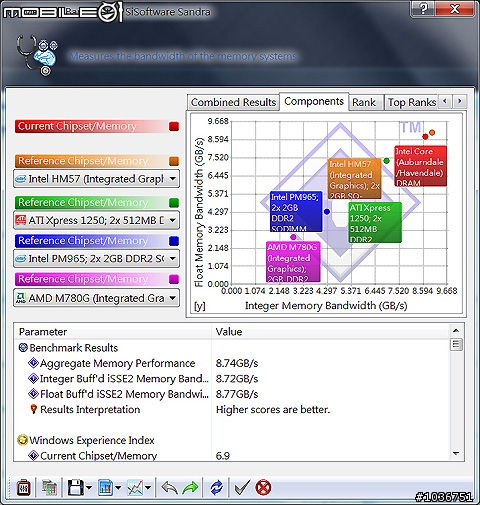Close the SiSoftware Sandra window
The width and height of the screenshot is (480, 505).
click(455, 9)
